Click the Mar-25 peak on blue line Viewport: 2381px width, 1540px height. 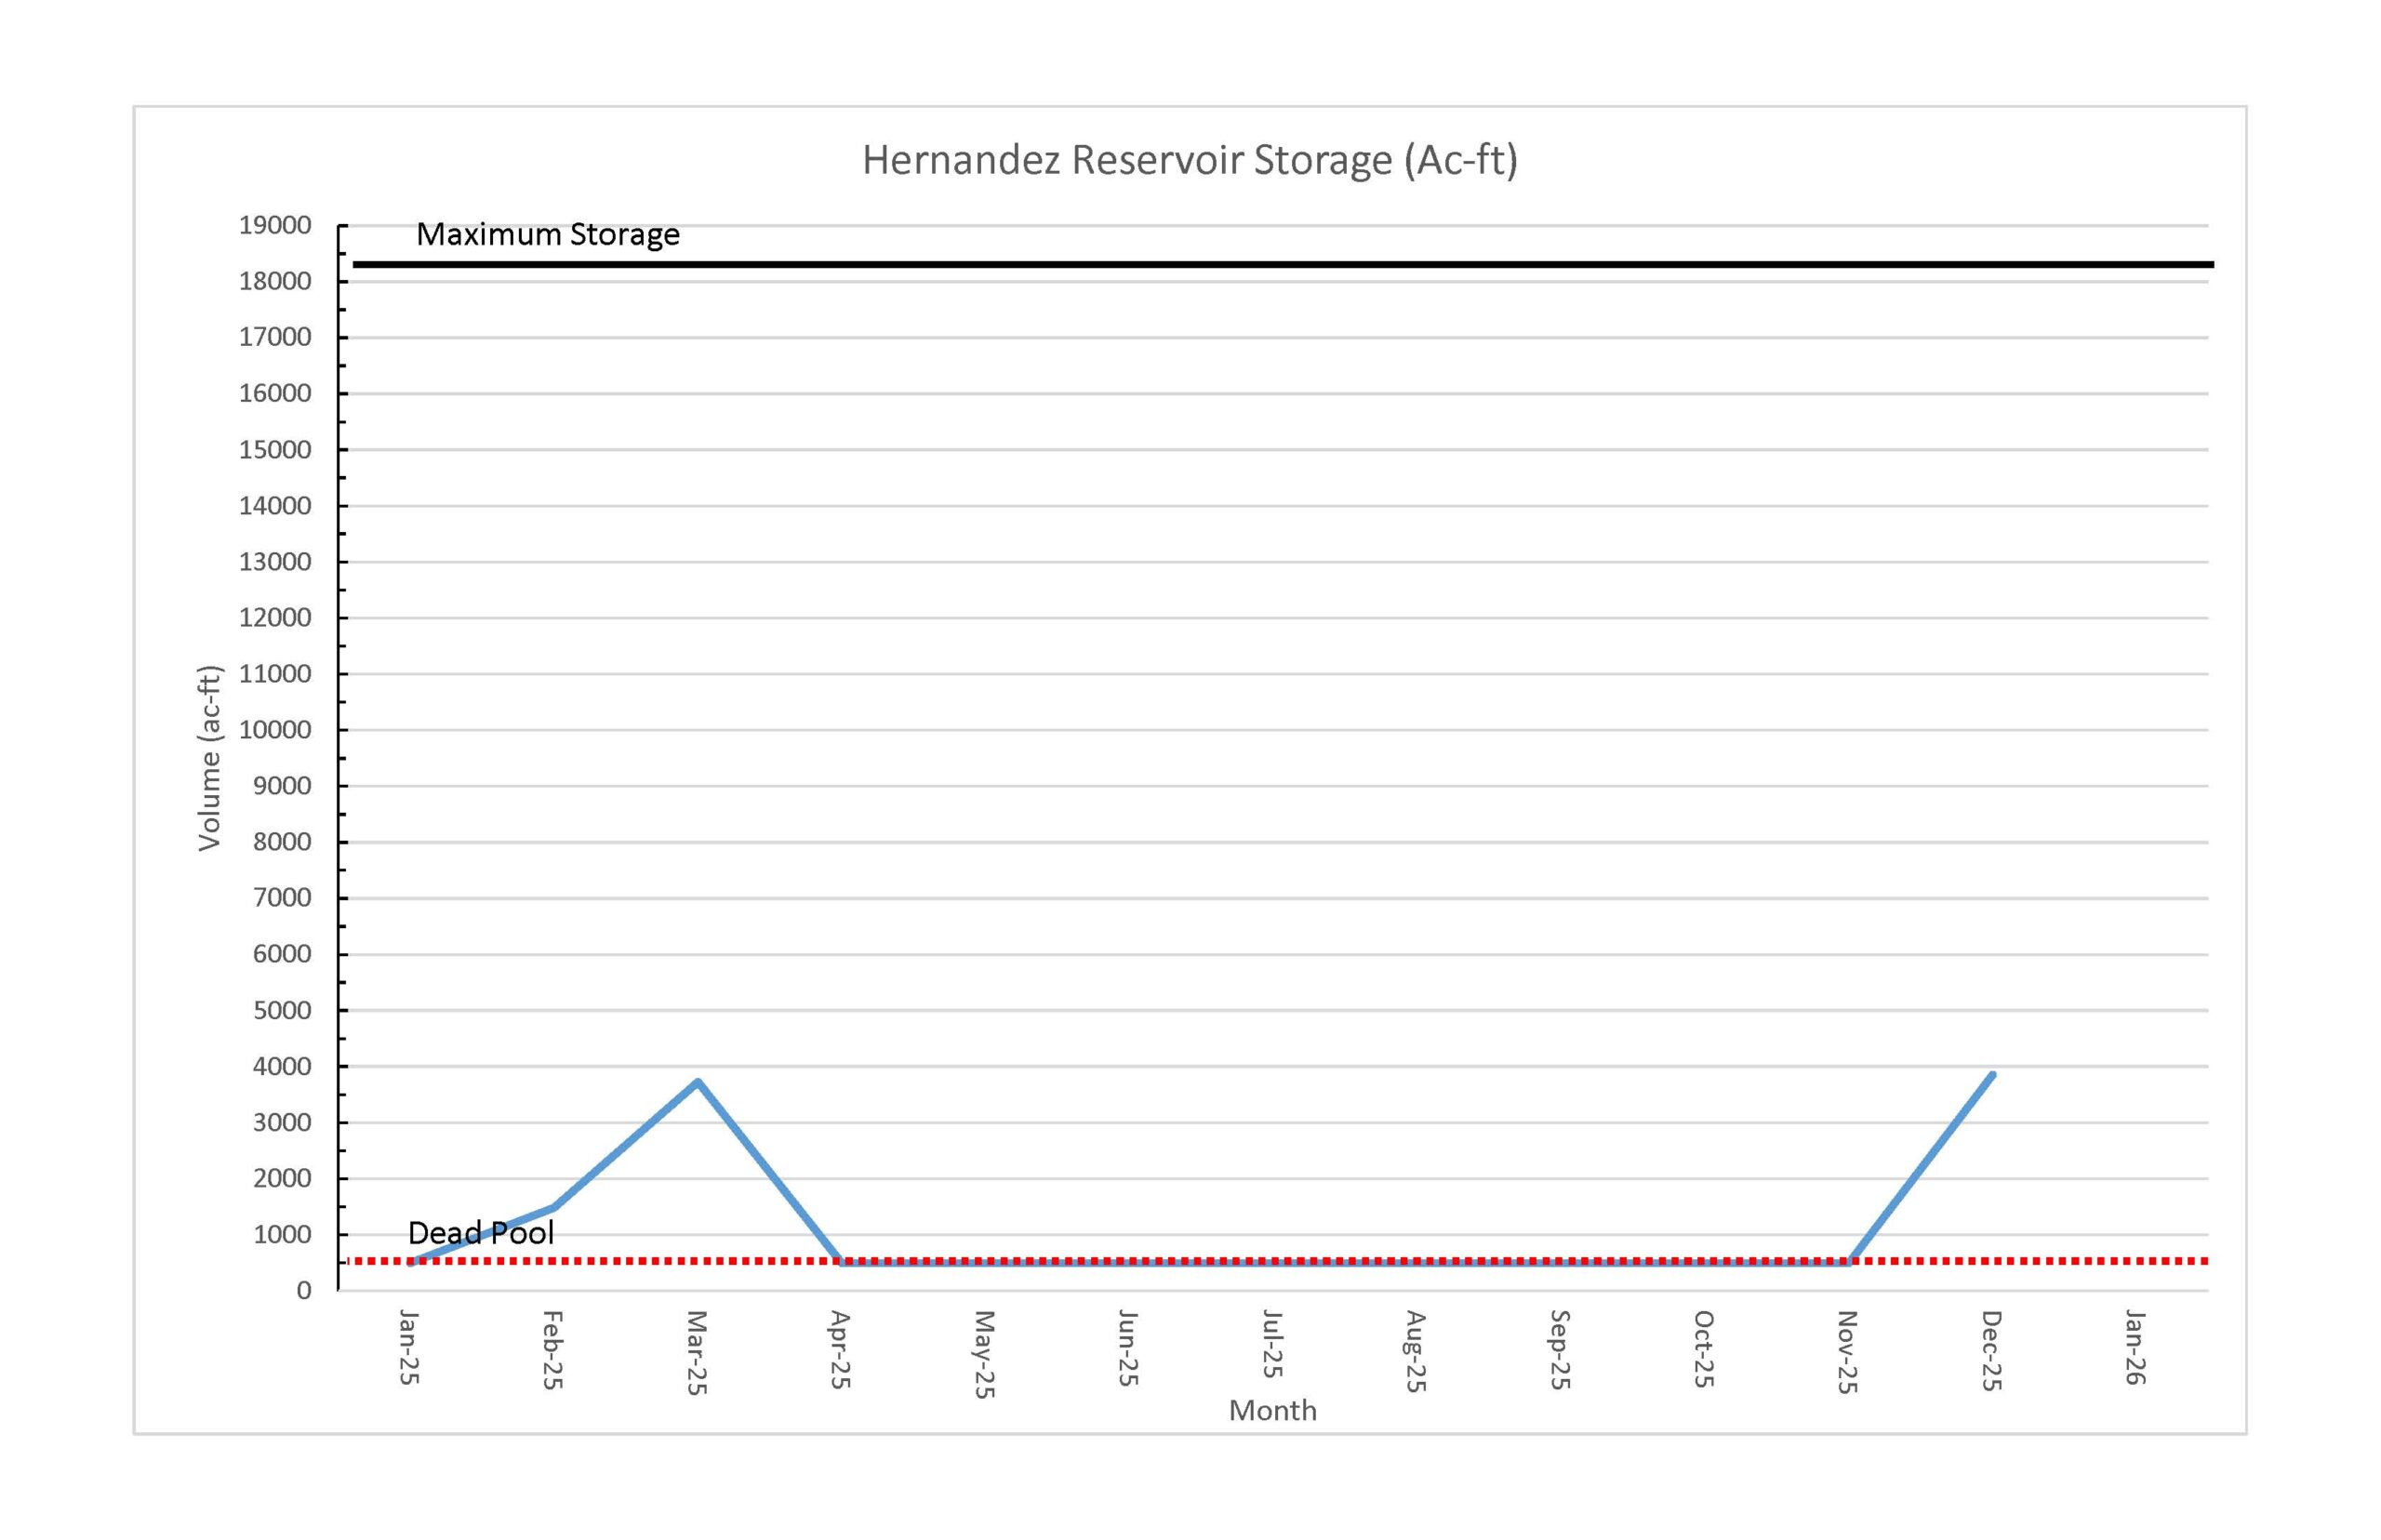pyautogui.click(x=697, y=1082)
